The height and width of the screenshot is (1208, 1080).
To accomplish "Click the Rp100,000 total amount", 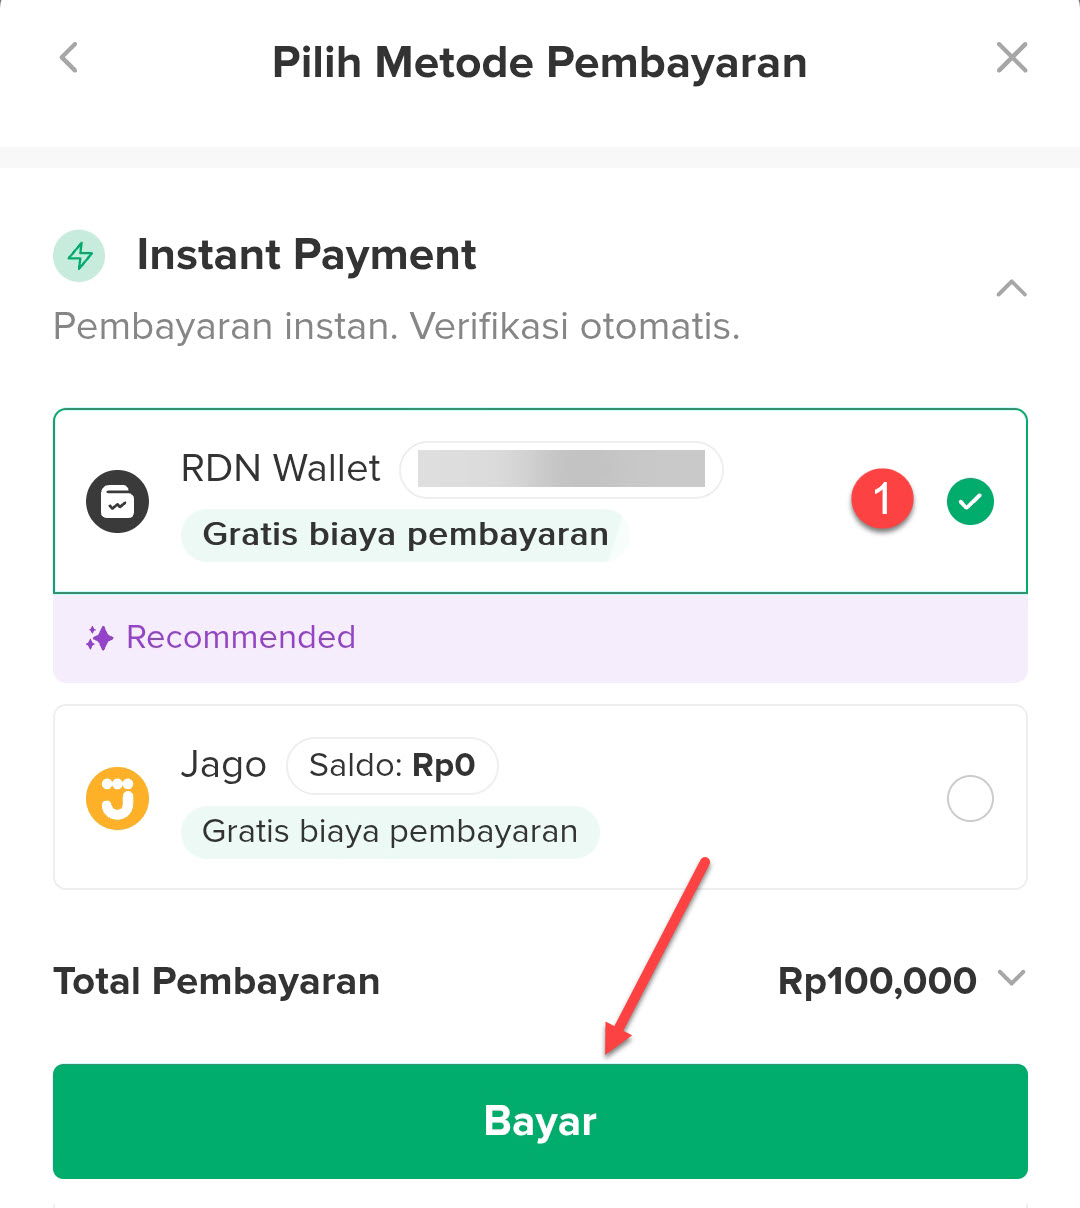I will 877,981.
